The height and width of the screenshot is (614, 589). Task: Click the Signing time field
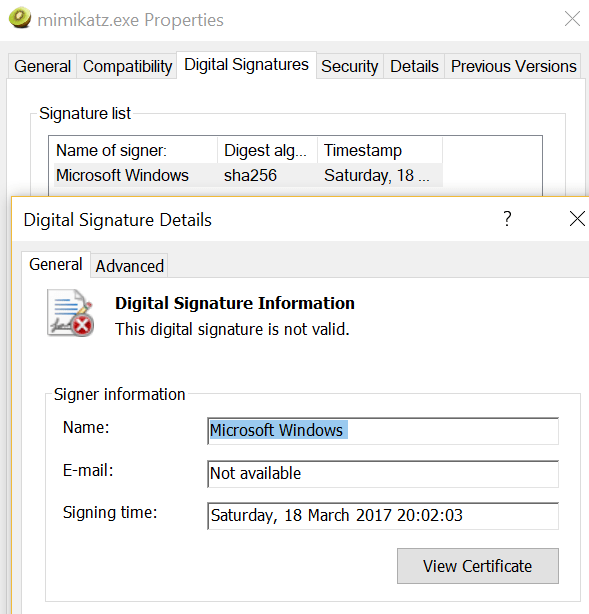point(383,516)
